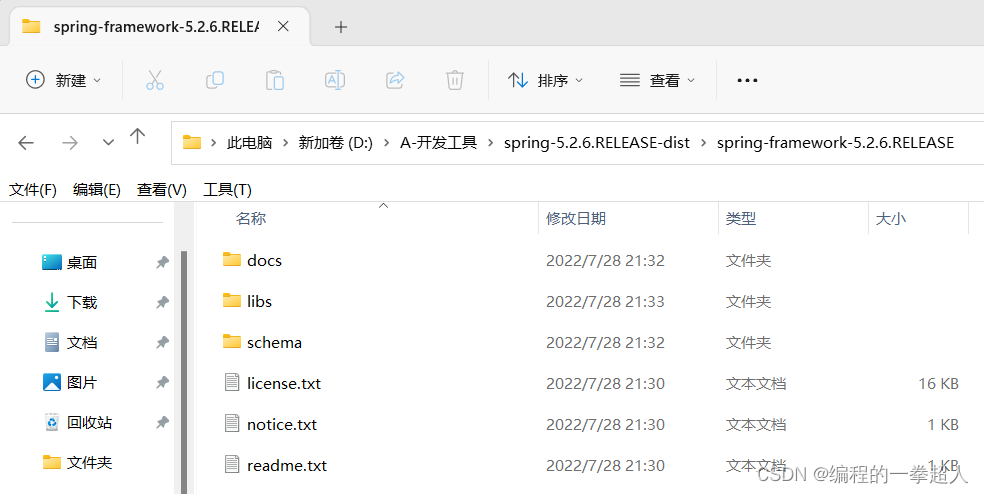Close the spring-framework tab

click(283, 26)
